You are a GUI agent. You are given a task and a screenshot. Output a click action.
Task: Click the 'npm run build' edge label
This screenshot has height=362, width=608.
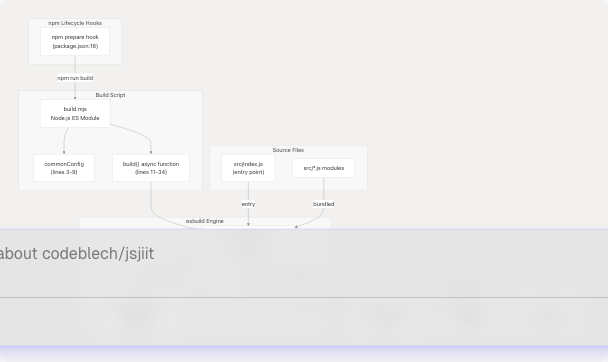[75, 78]
